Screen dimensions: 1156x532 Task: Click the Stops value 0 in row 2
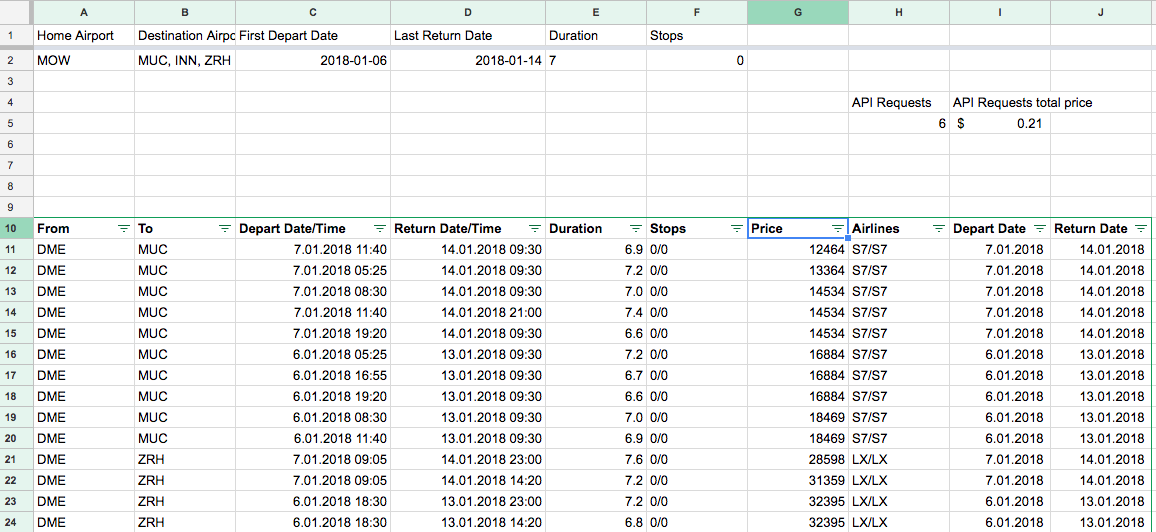point(697,60)
